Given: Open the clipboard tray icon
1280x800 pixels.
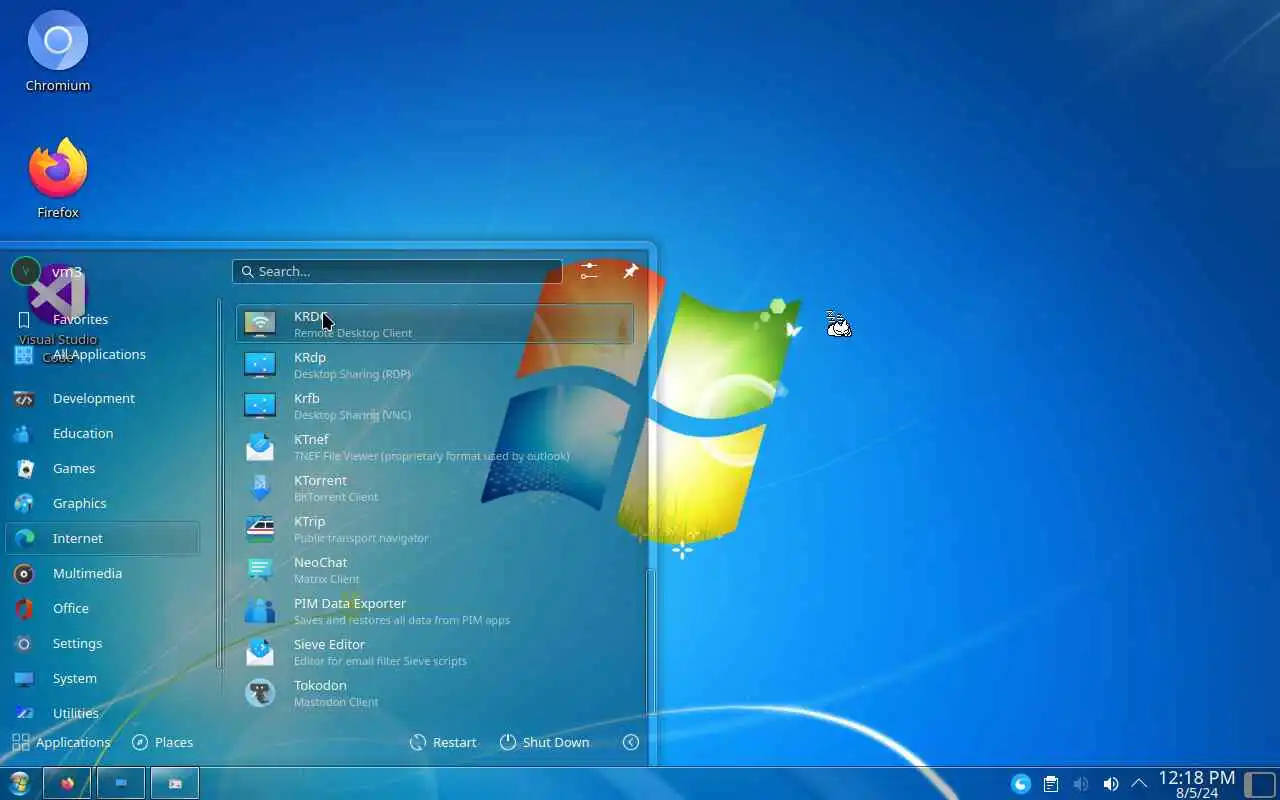Looking at the screenshot, I should (1050, 784).
